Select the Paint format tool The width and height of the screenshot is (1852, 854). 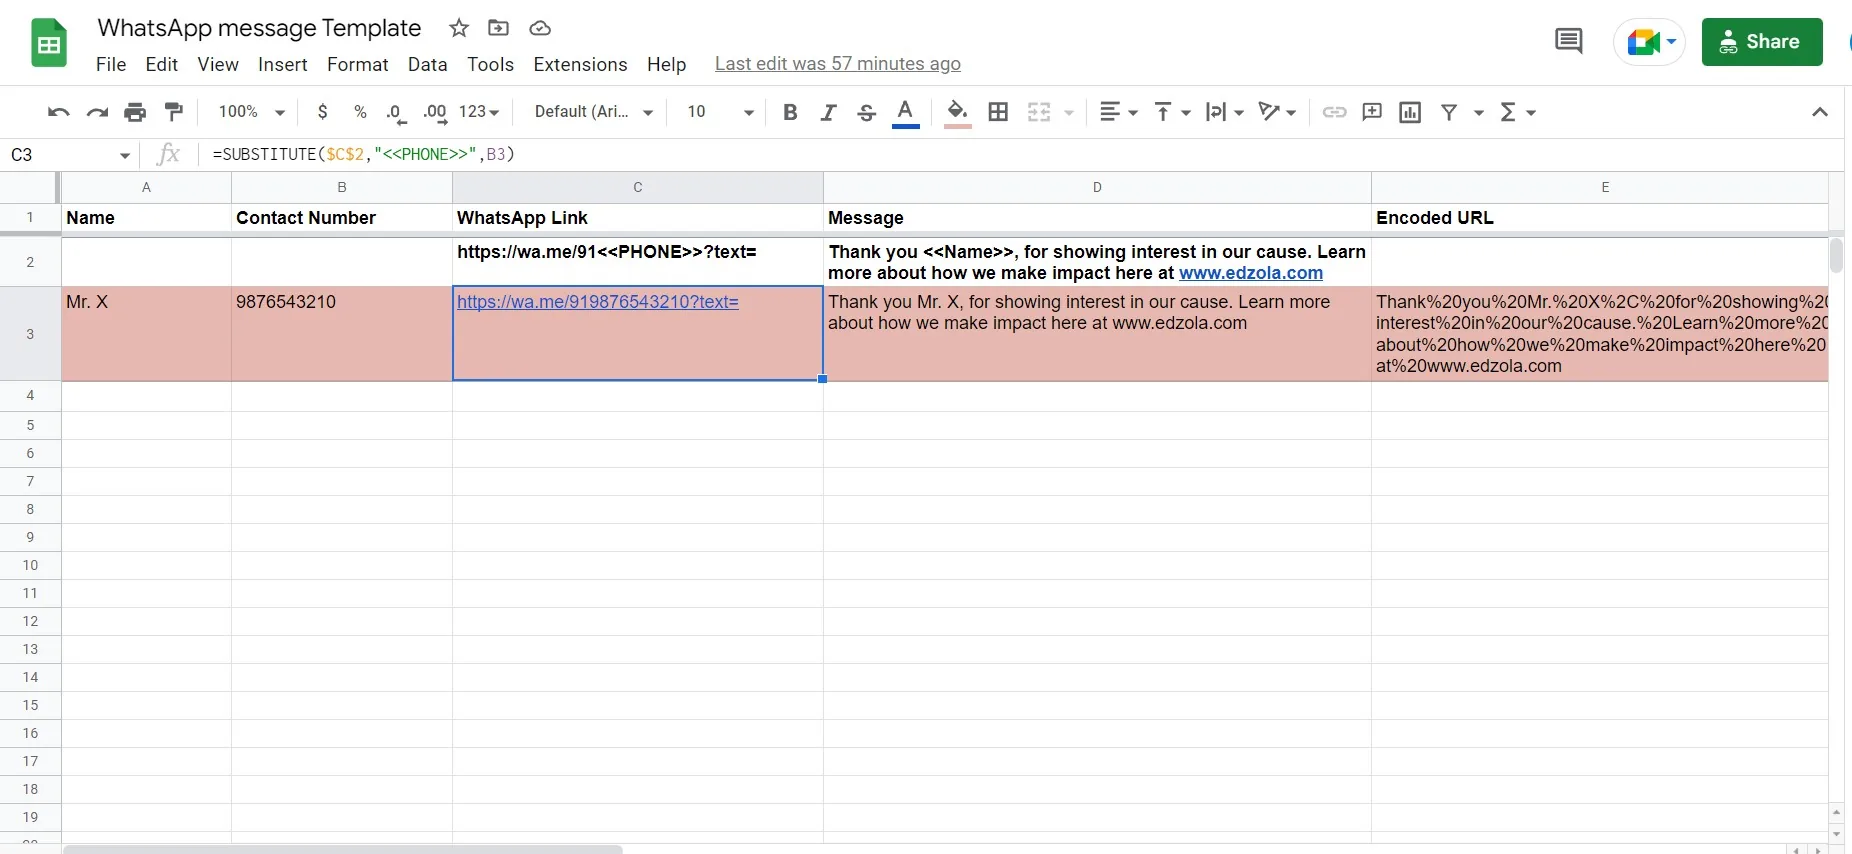[174, 111]
